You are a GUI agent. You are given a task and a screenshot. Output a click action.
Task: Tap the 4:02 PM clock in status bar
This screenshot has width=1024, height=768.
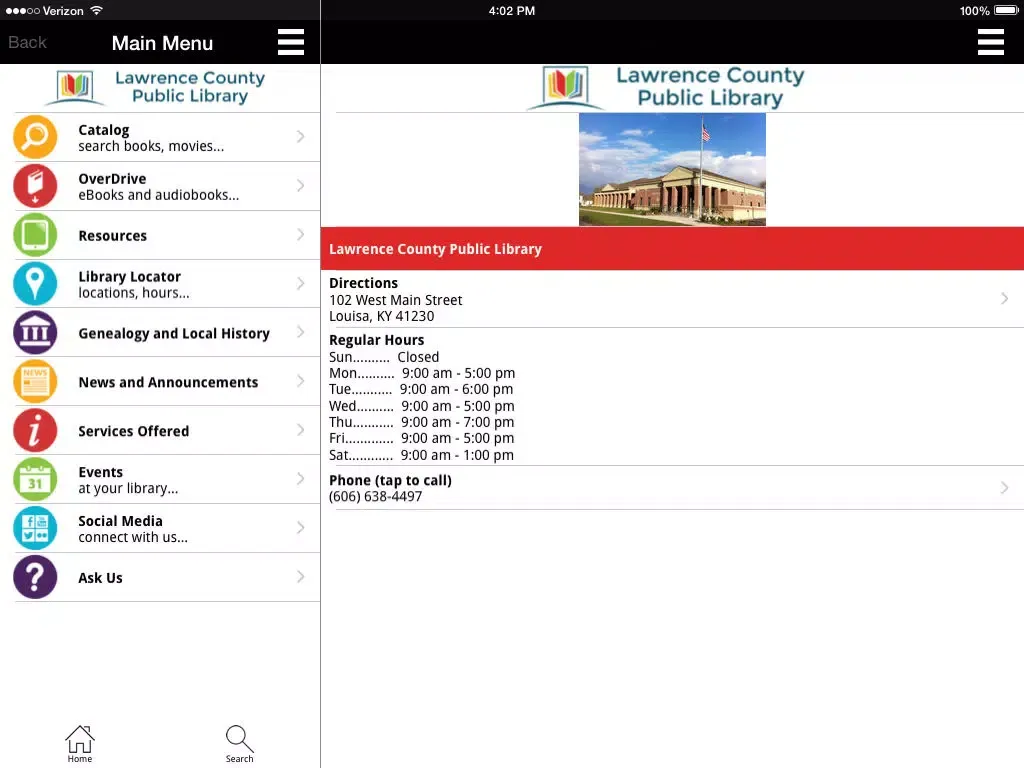tap(511, 10)
